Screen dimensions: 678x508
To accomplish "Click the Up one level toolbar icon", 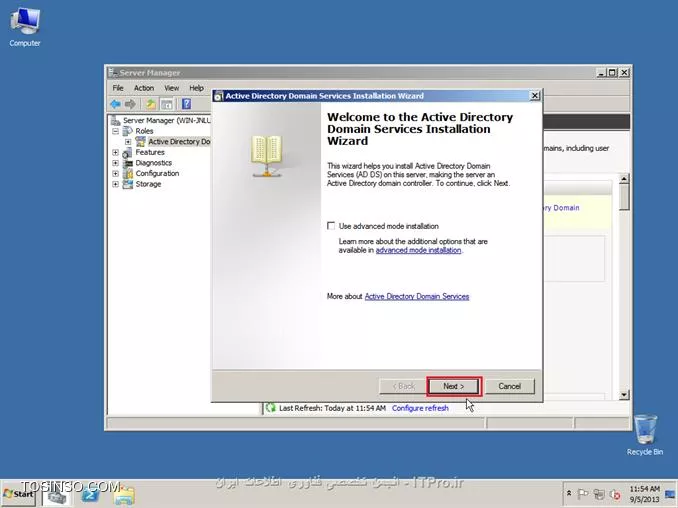I will coord(150,104).
